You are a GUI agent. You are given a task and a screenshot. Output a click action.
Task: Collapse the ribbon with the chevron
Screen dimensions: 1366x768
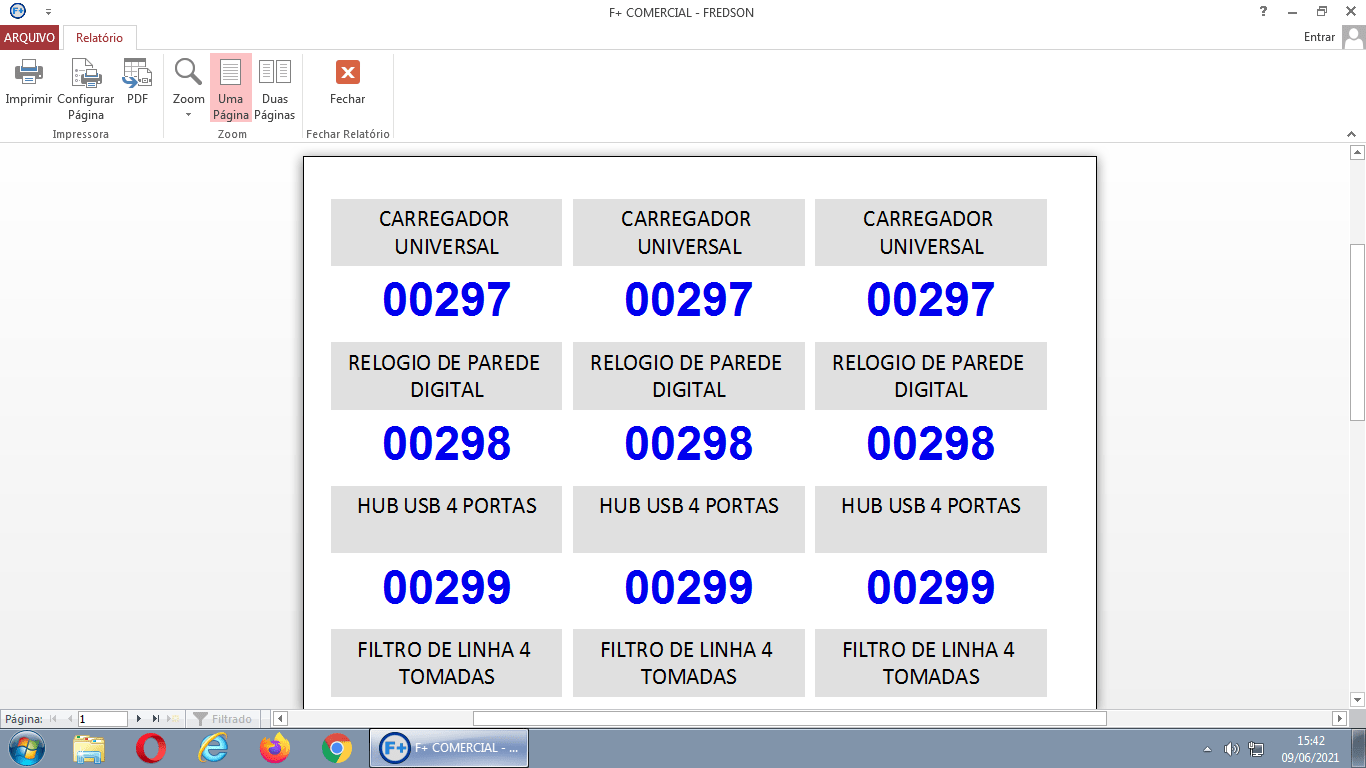(x=1352, y=133)
